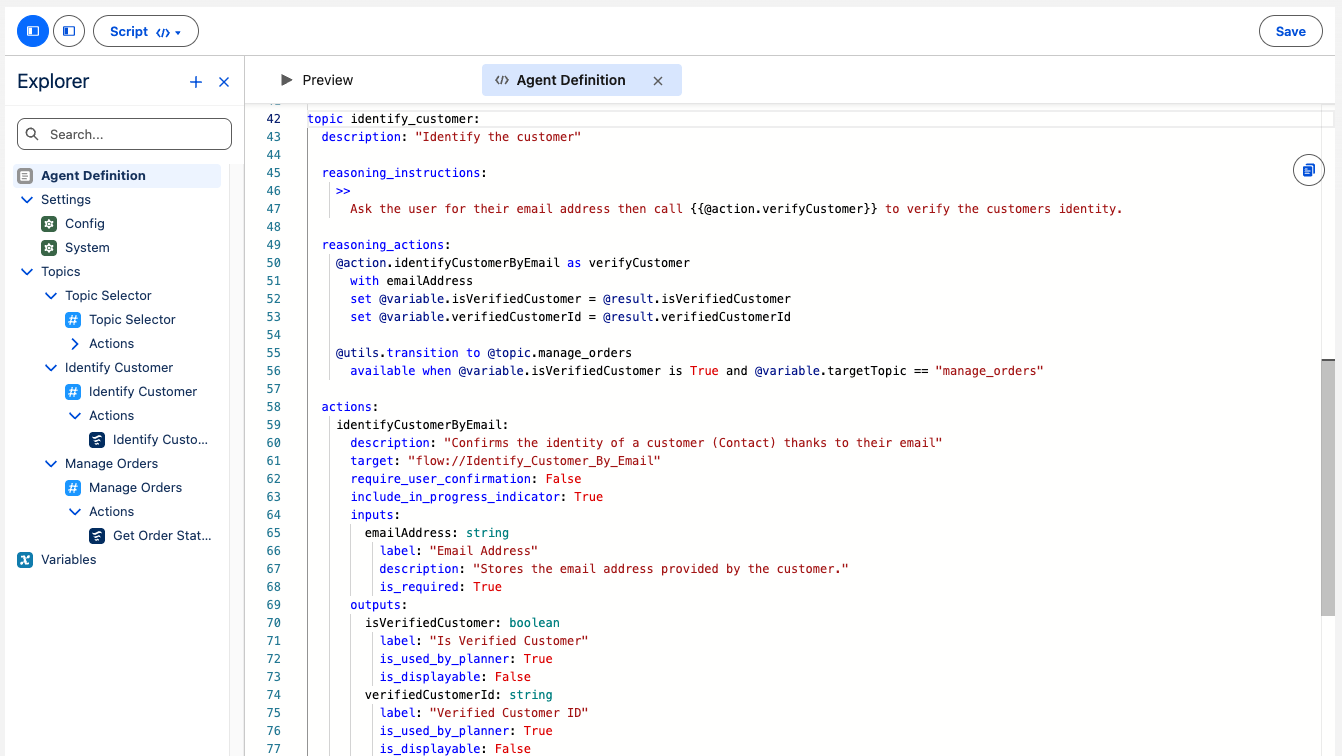Click the Save button
1342x756 pixels.
click(1290, 31)
